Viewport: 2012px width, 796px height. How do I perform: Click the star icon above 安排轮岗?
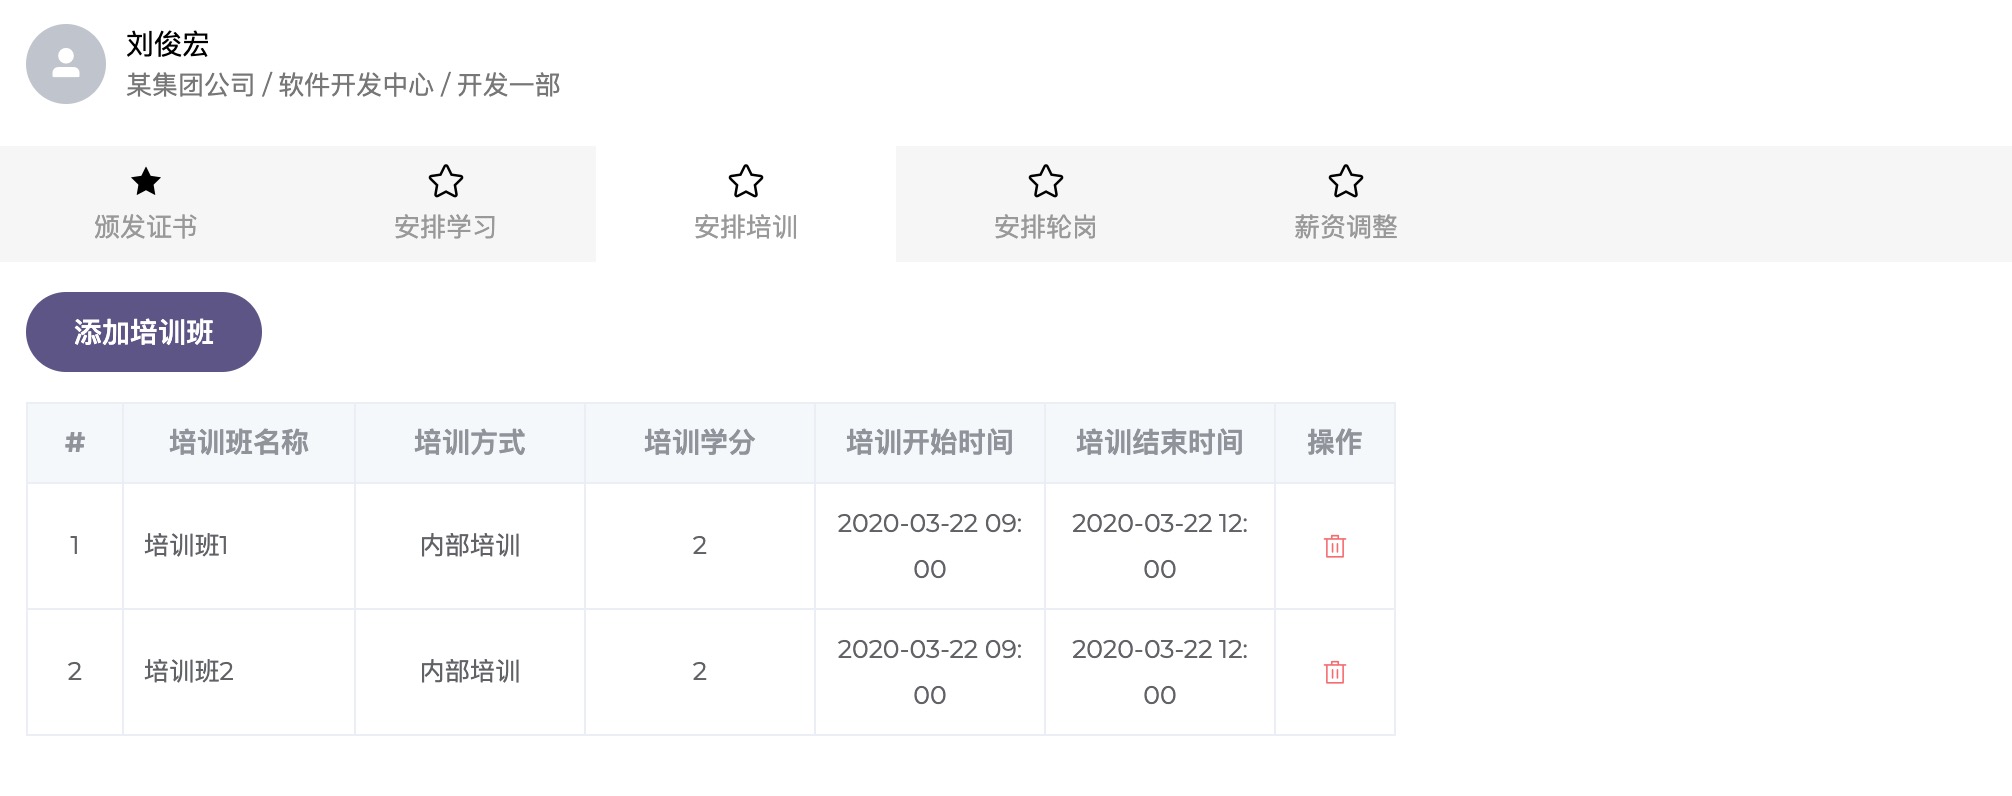coord(1046,181)
